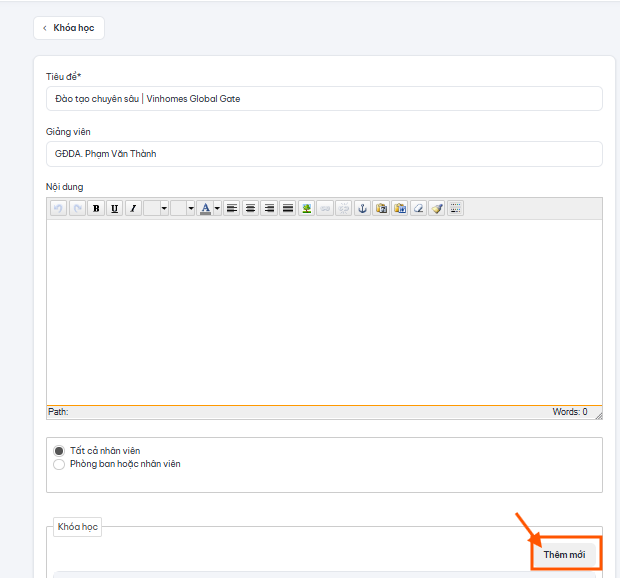Click the Words: 0 counter text
This screenshot has width=620, height=578.
(570, 412)
